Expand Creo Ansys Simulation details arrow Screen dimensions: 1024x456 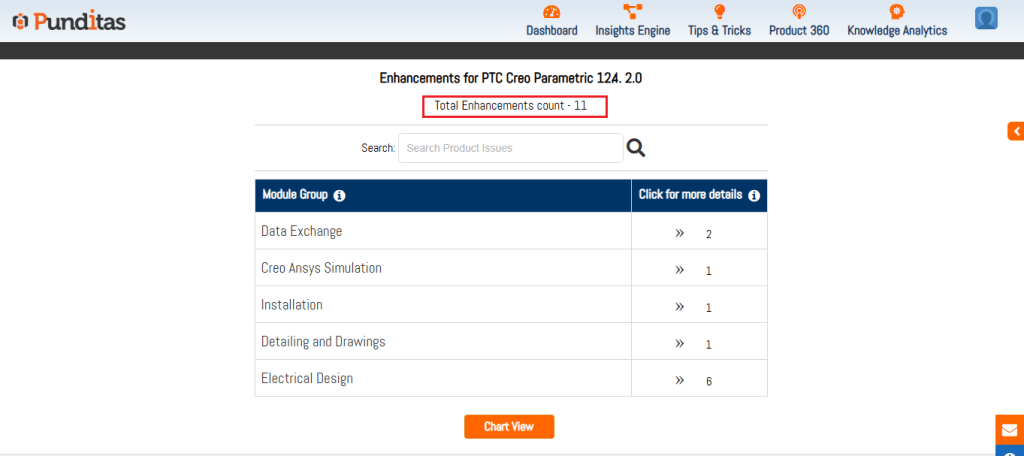click(679, 269)
